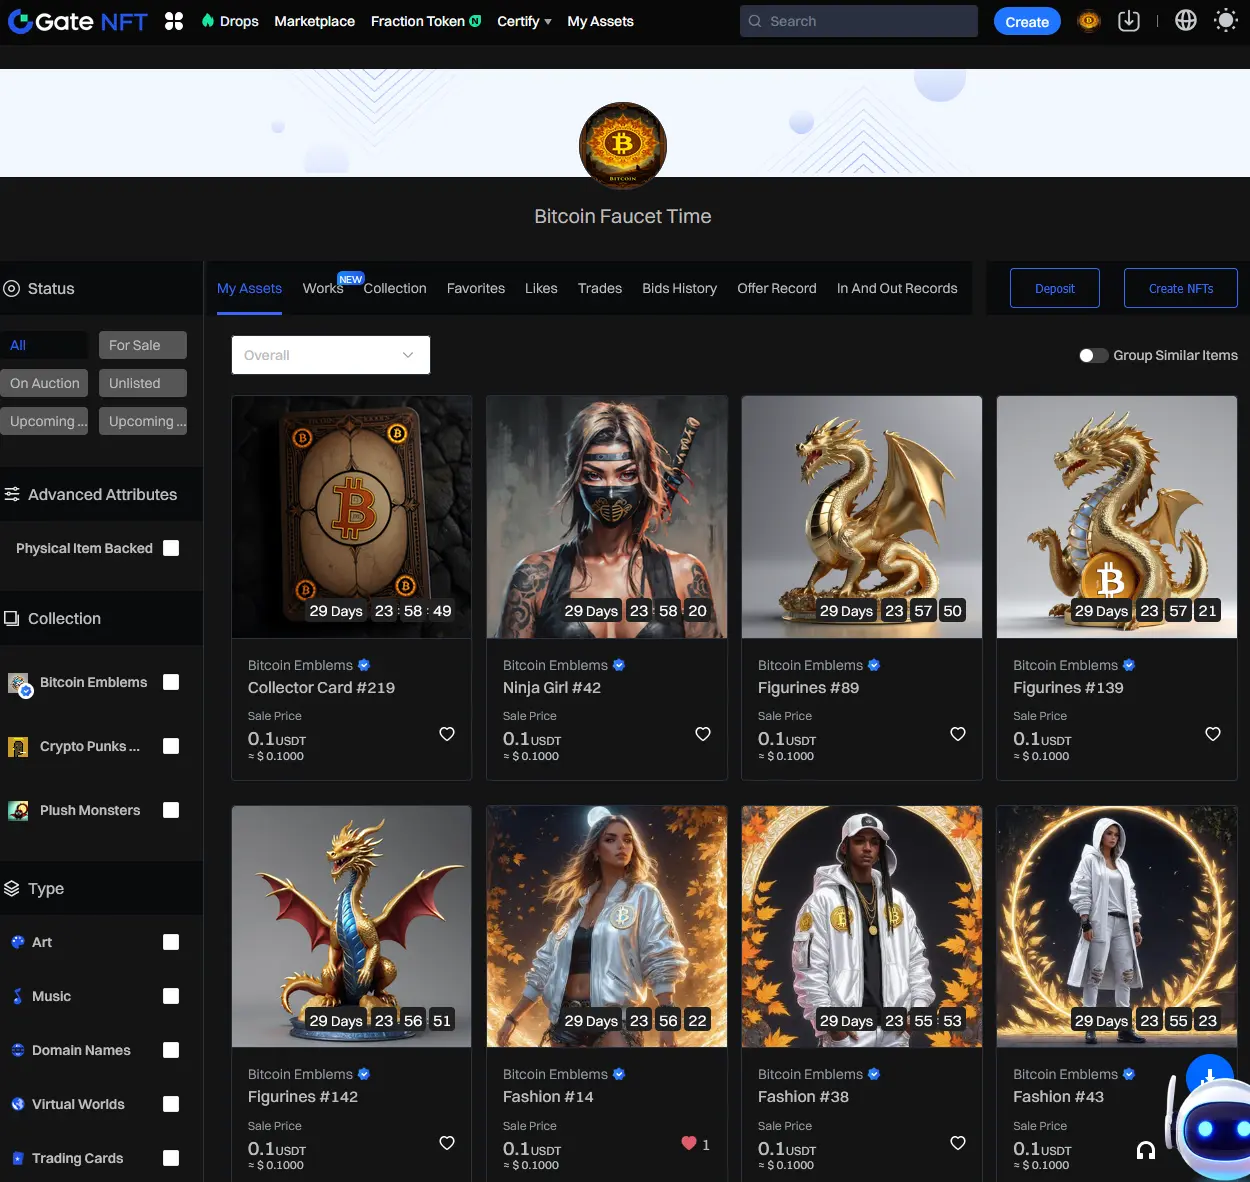Click the Status section target icon
Viewport: 1250px width, 1182px height.
[x=12, y=288]
